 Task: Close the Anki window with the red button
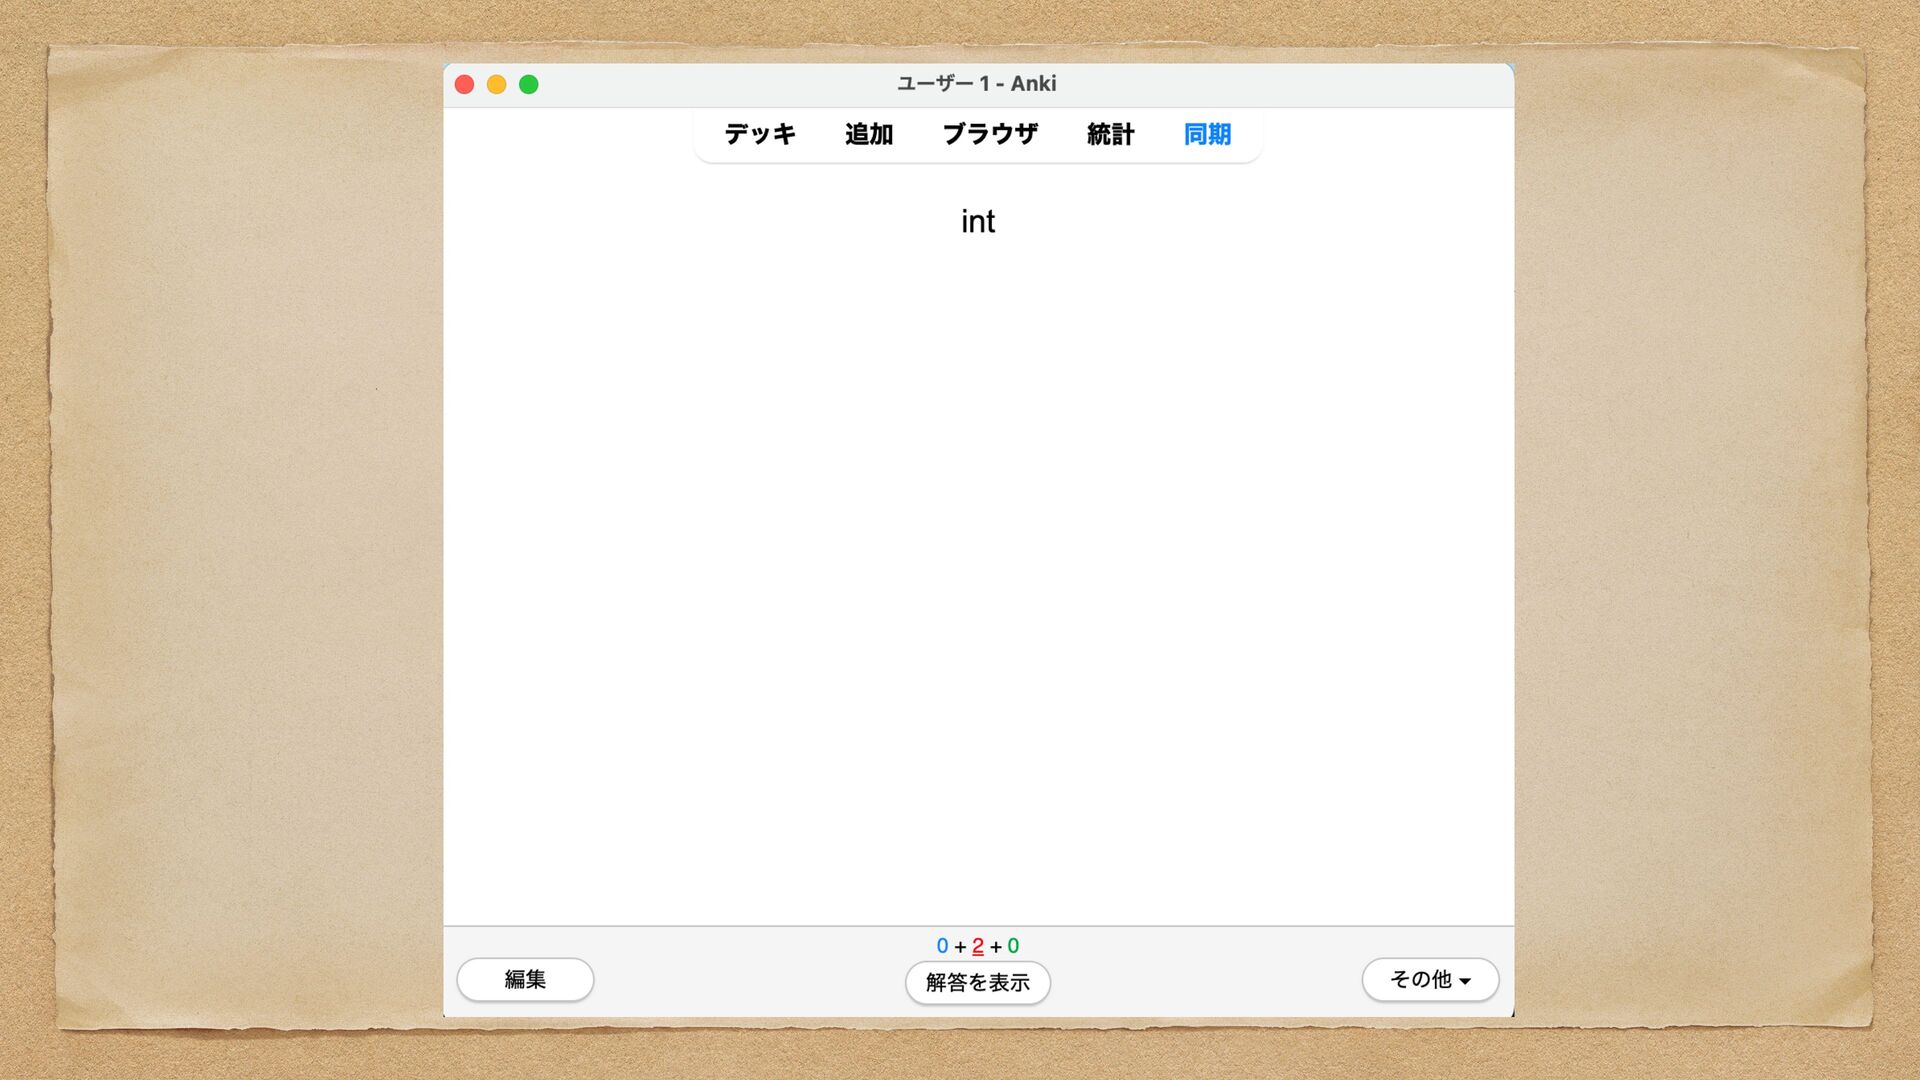point(464,84)
